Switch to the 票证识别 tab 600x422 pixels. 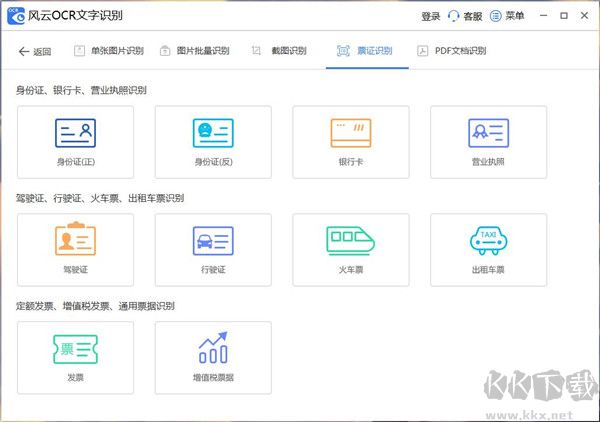(365, 51)
